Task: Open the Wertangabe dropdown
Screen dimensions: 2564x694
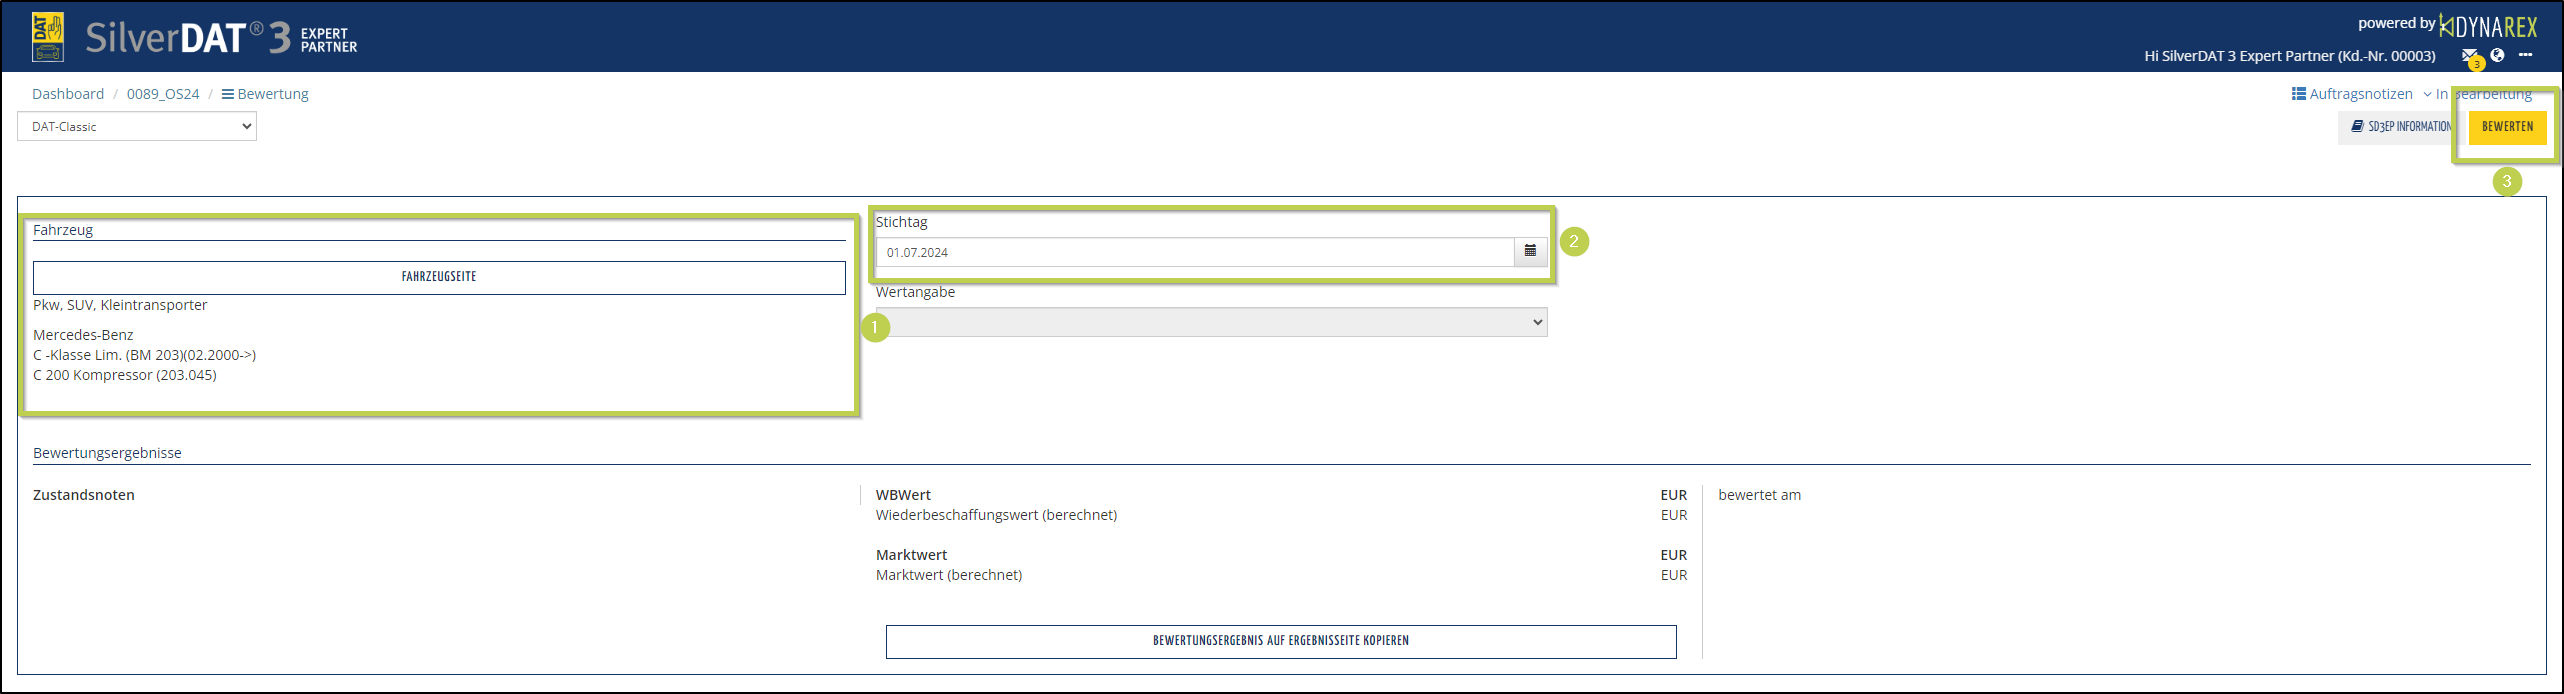Action: point(1211,322)
